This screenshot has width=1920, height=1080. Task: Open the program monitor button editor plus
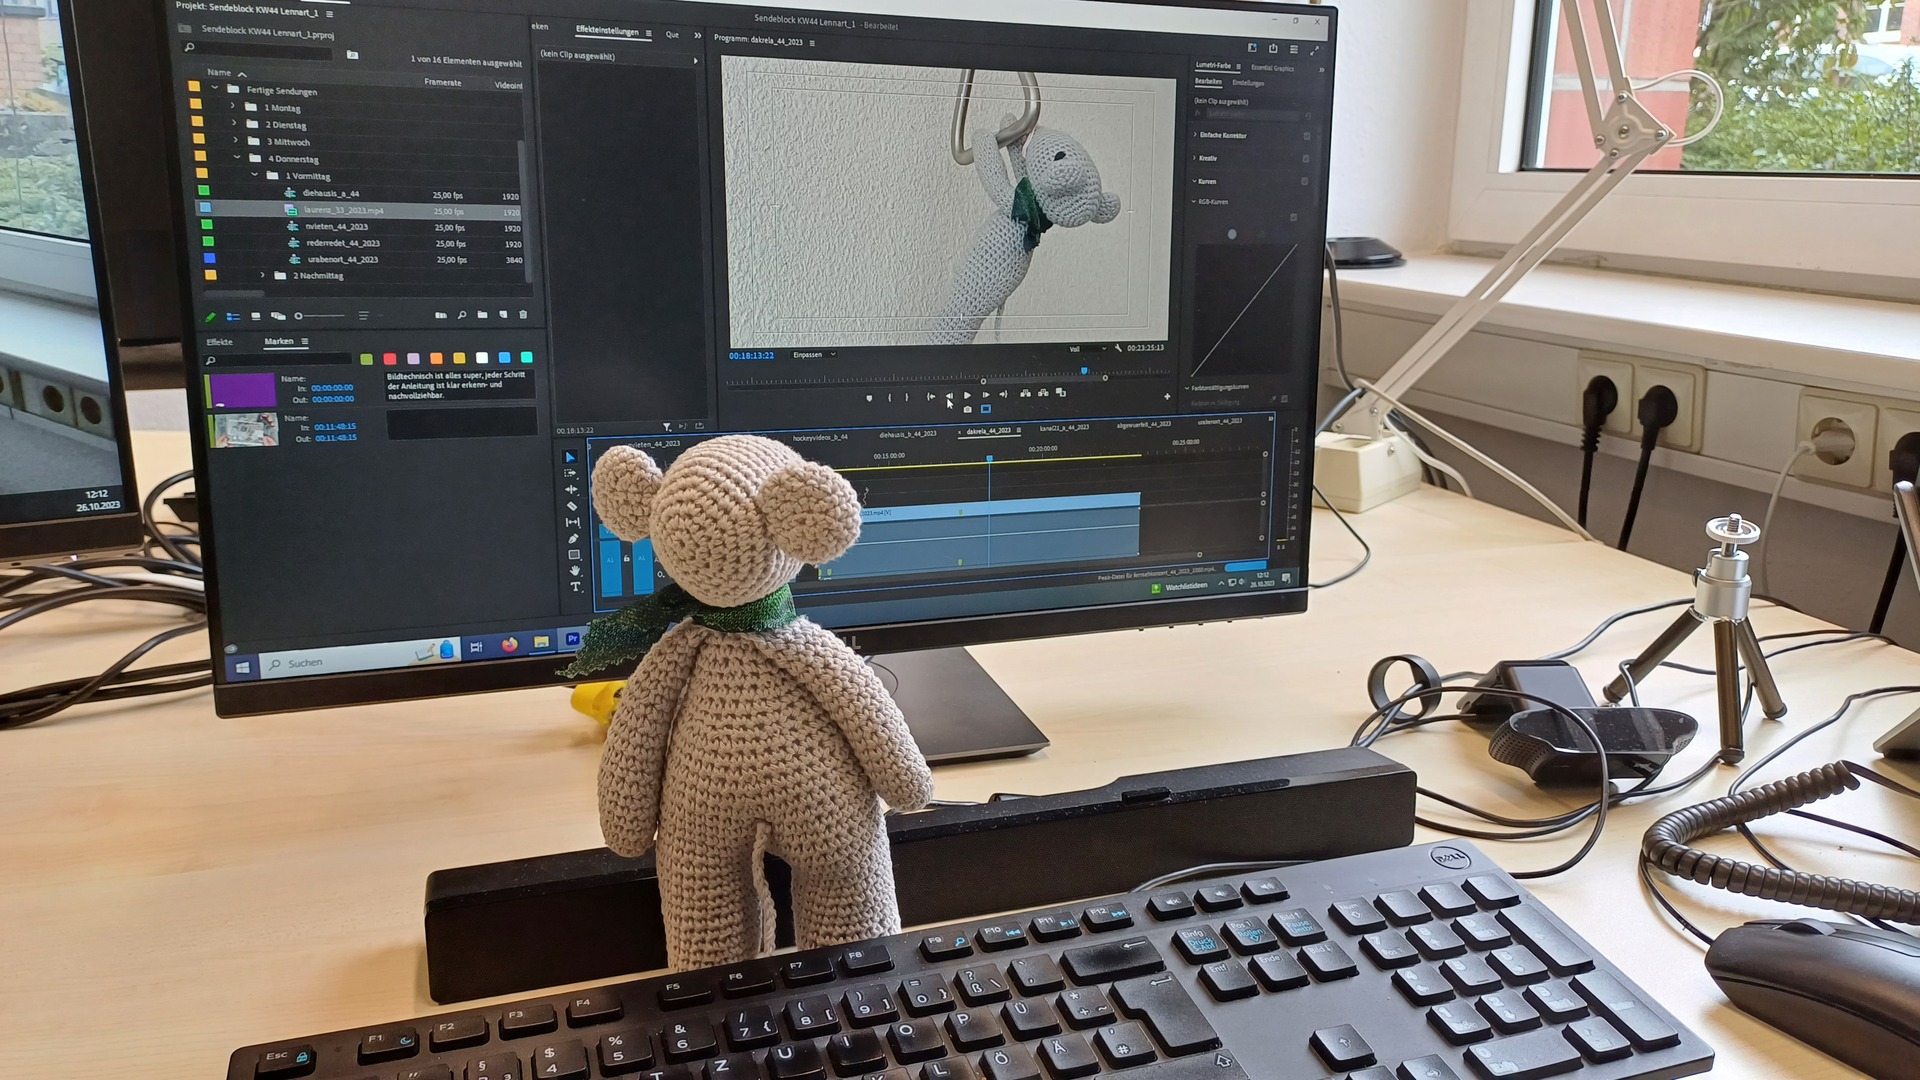pos(1167,396)
